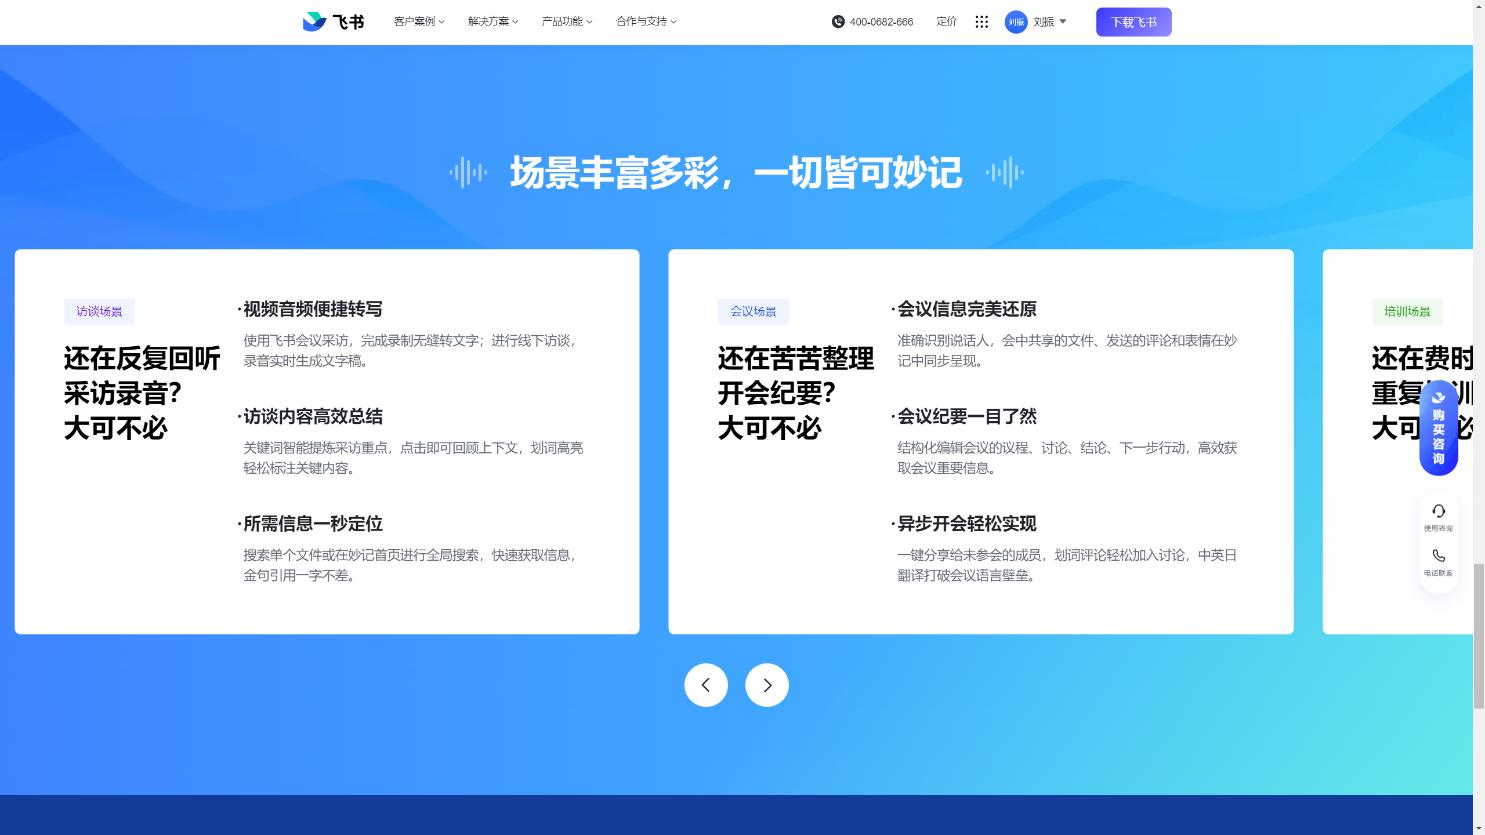
Task: Click the 场景丰富多彩 section title
Action: tap(736, 173)
